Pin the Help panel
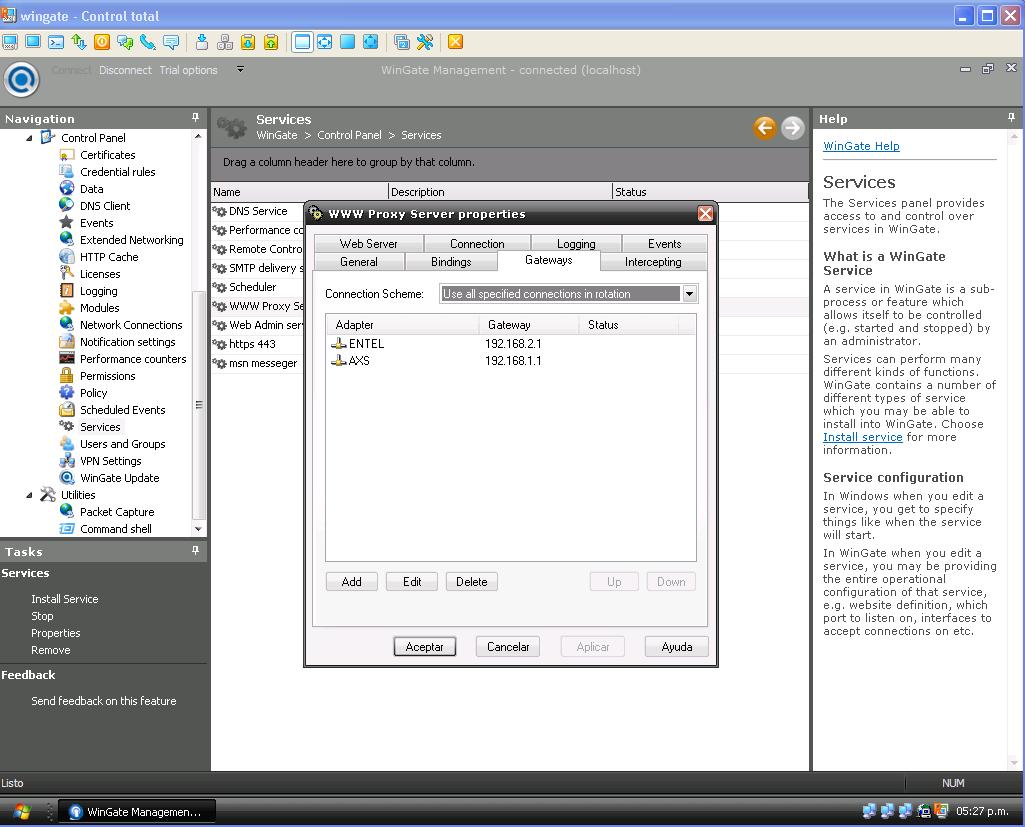 pyautogui.click(x=1011, y=118)
